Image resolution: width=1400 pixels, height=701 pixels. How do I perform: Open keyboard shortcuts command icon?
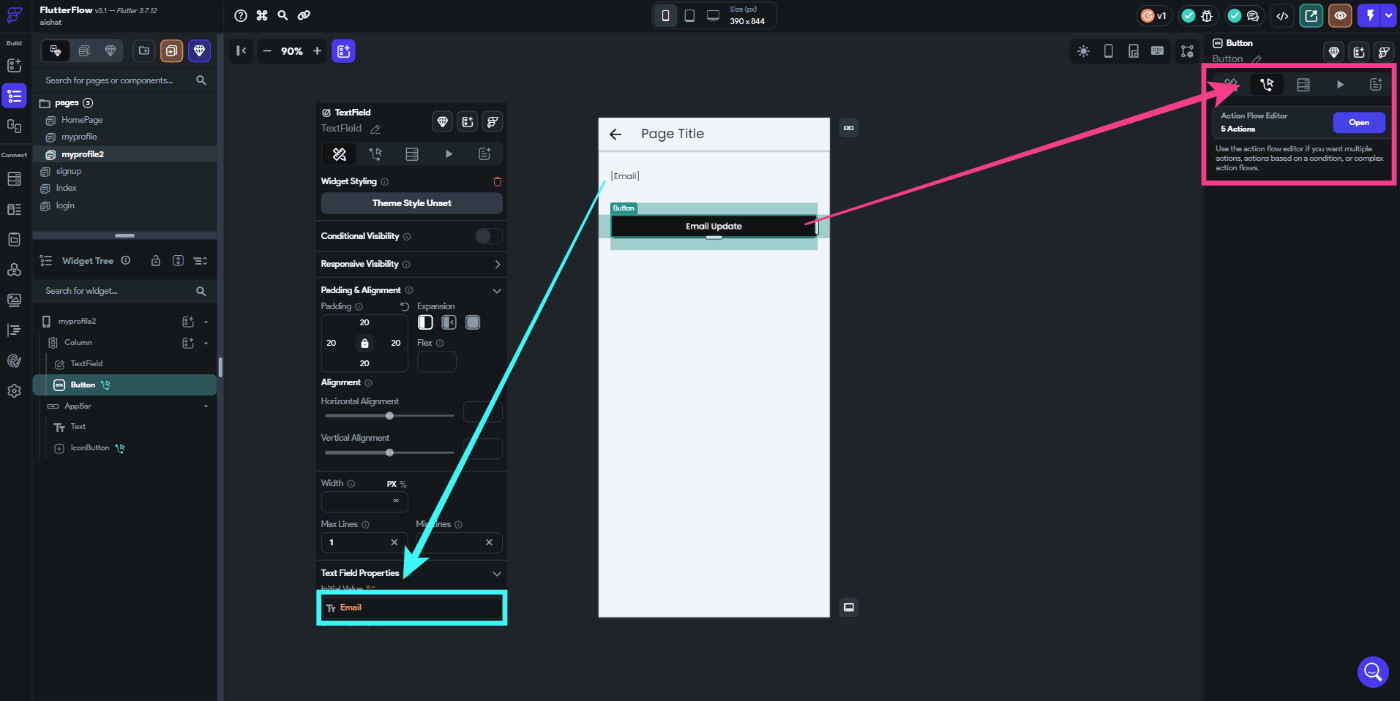tap(262, 15)
